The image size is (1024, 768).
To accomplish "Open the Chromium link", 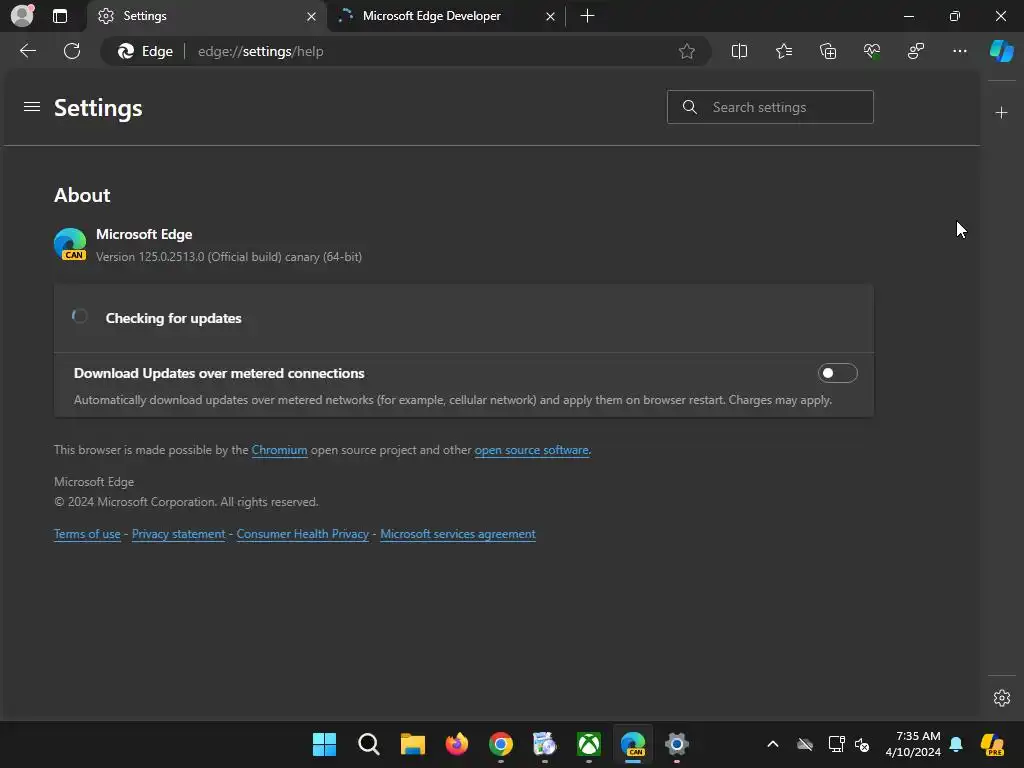I will point(280,450).
